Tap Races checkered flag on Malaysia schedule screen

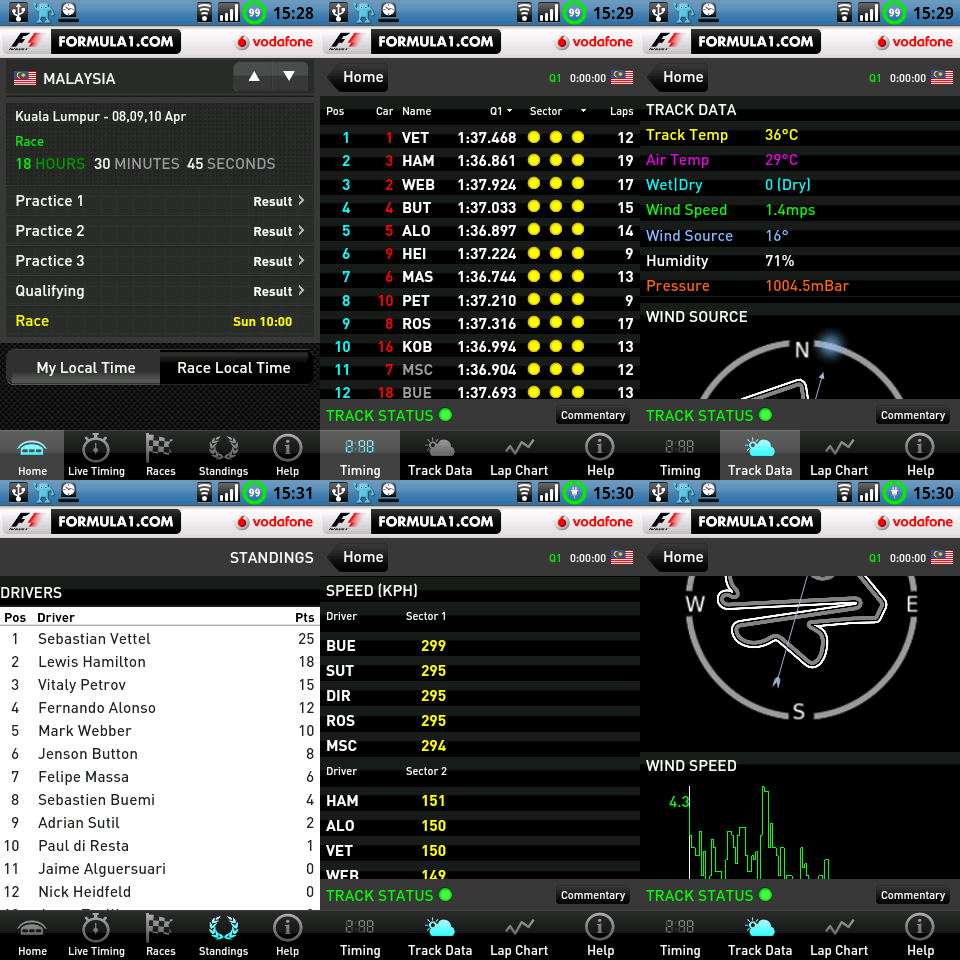coord(160,454)
